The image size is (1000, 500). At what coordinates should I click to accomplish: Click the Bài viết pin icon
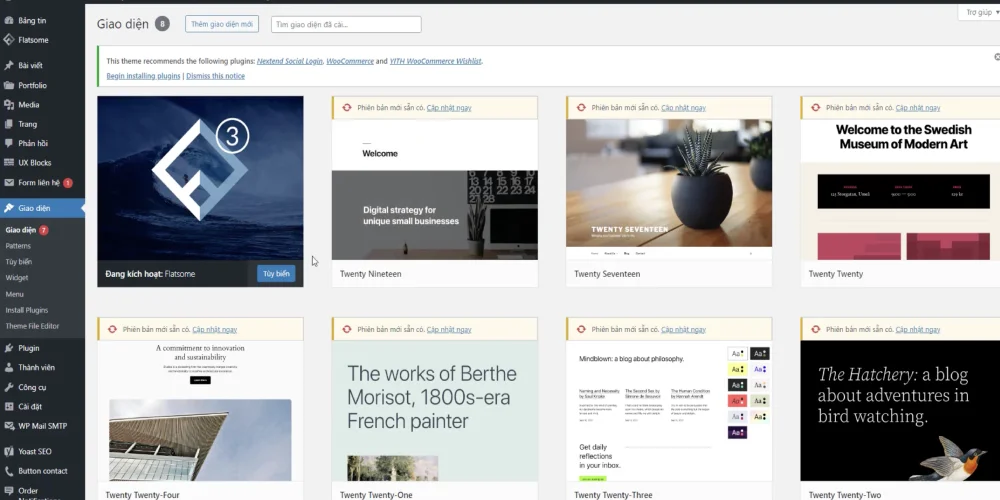(x=8, y=66)
